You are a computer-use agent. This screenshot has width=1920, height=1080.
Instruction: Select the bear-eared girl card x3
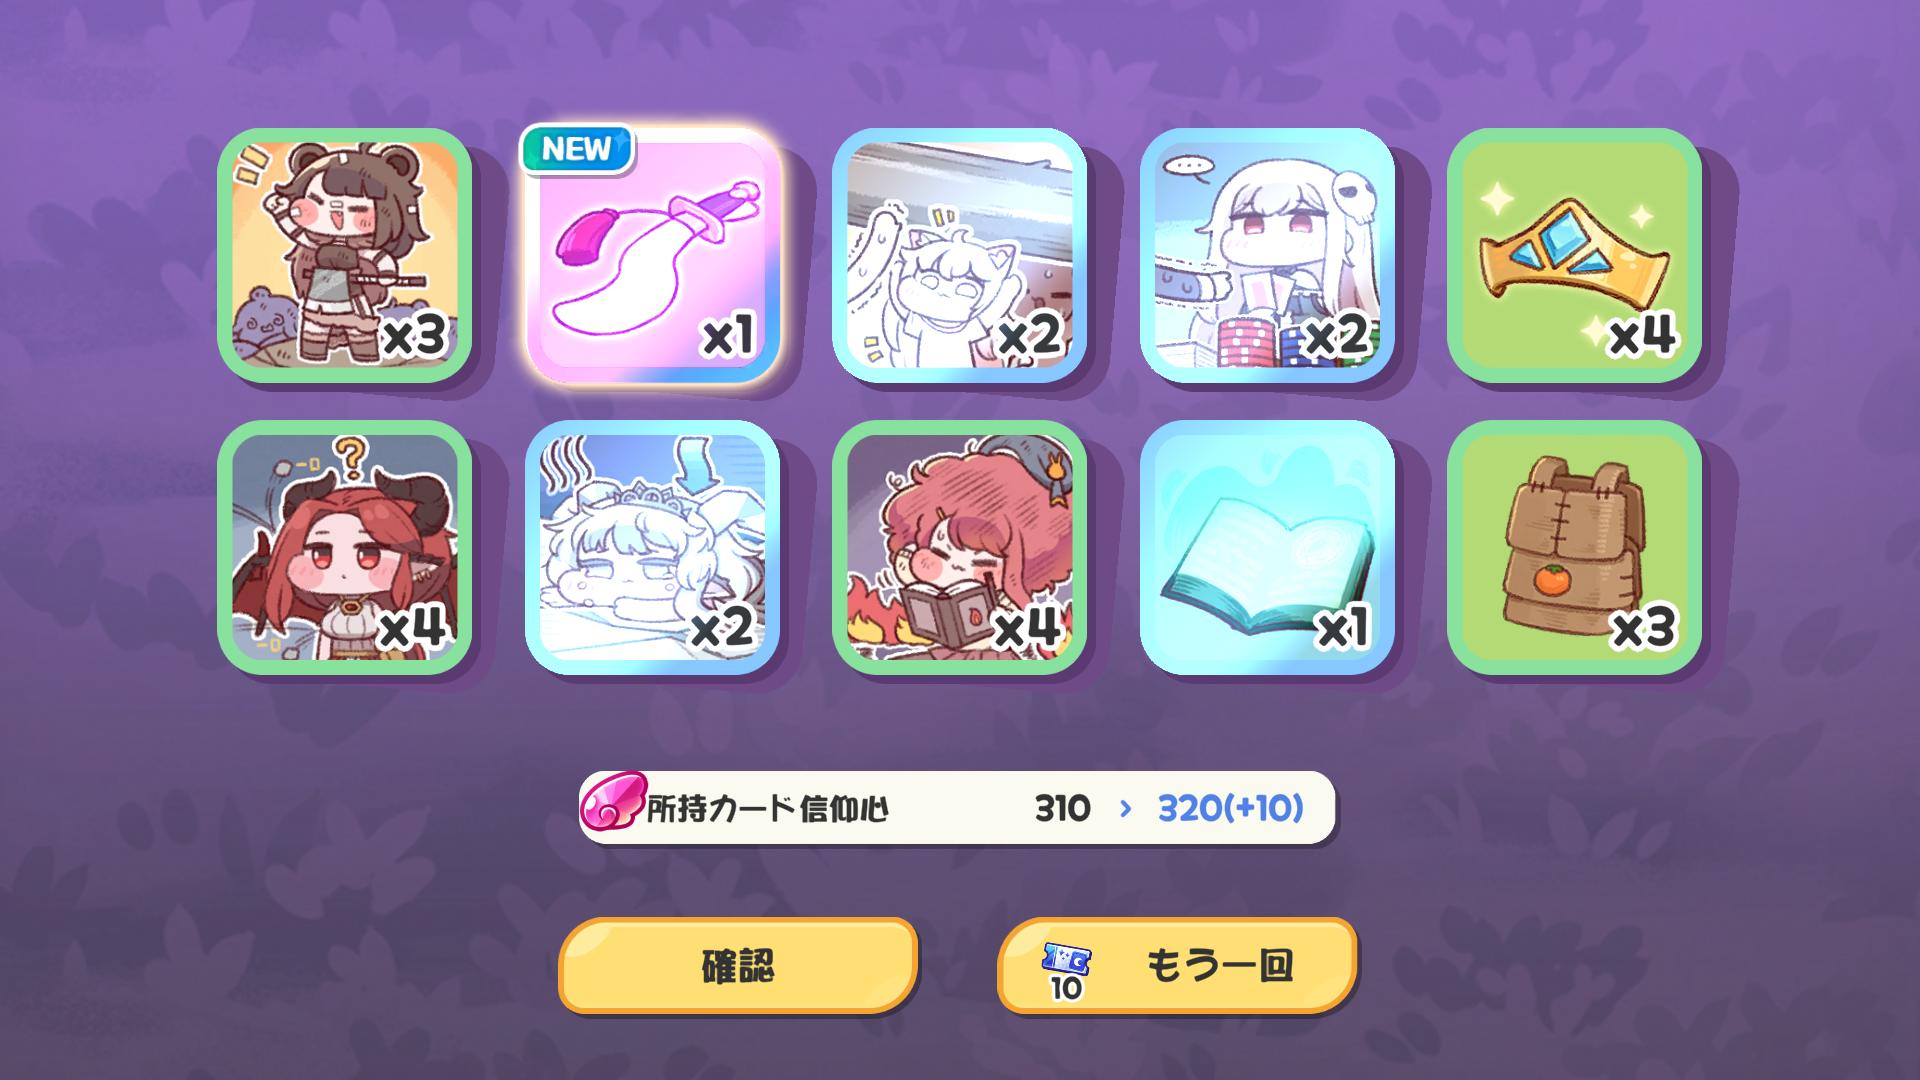click(345, 255)
